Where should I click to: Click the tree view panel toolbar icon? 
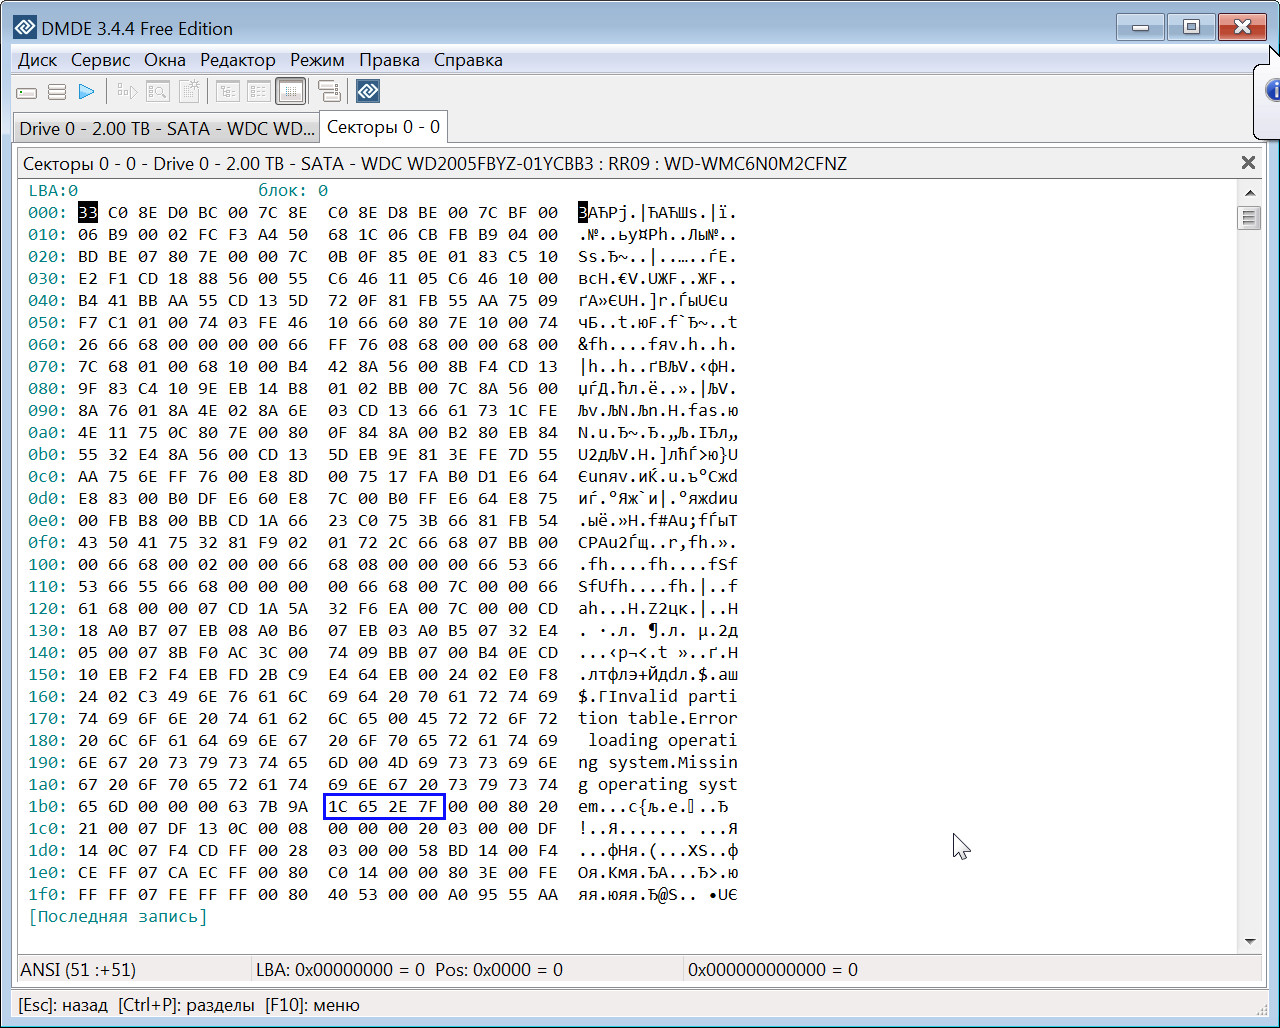coord(228,92)
